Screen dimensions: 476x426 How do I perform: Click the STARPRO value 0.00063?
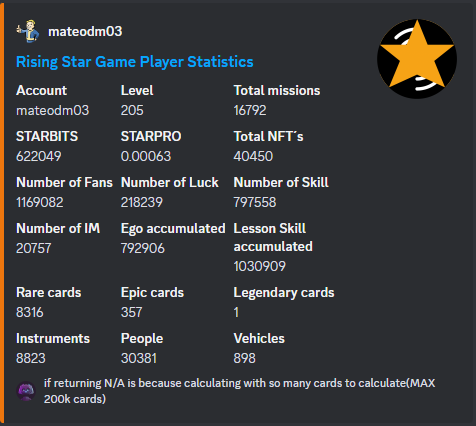146,156
